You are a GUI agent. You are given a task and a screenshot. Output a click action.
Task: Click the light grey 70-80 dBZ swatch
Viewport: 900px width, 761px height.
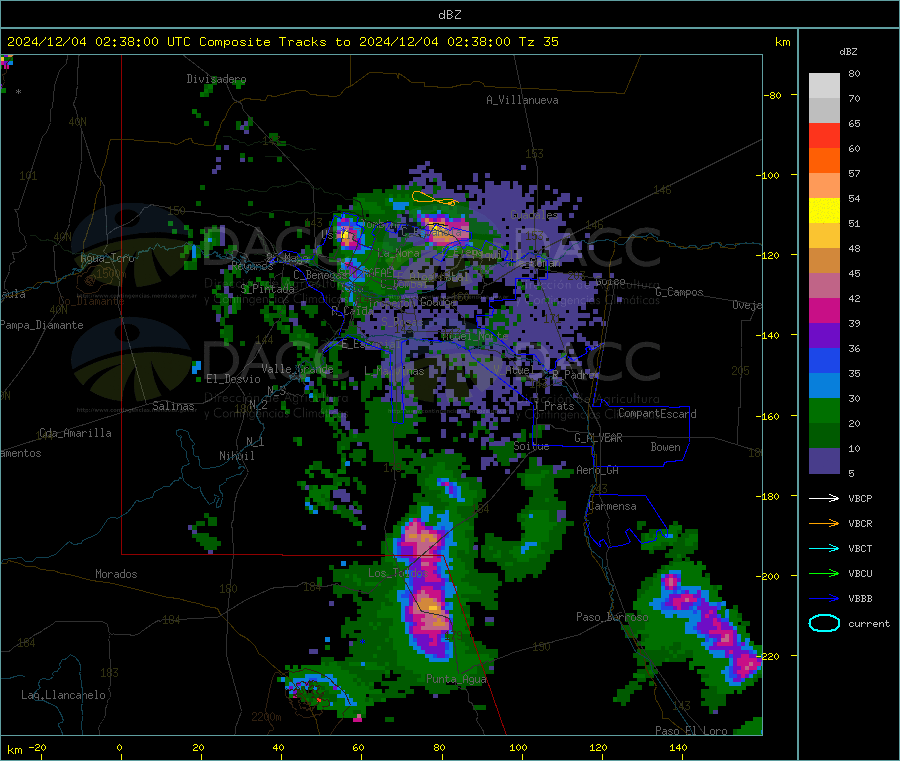[824, 86]
